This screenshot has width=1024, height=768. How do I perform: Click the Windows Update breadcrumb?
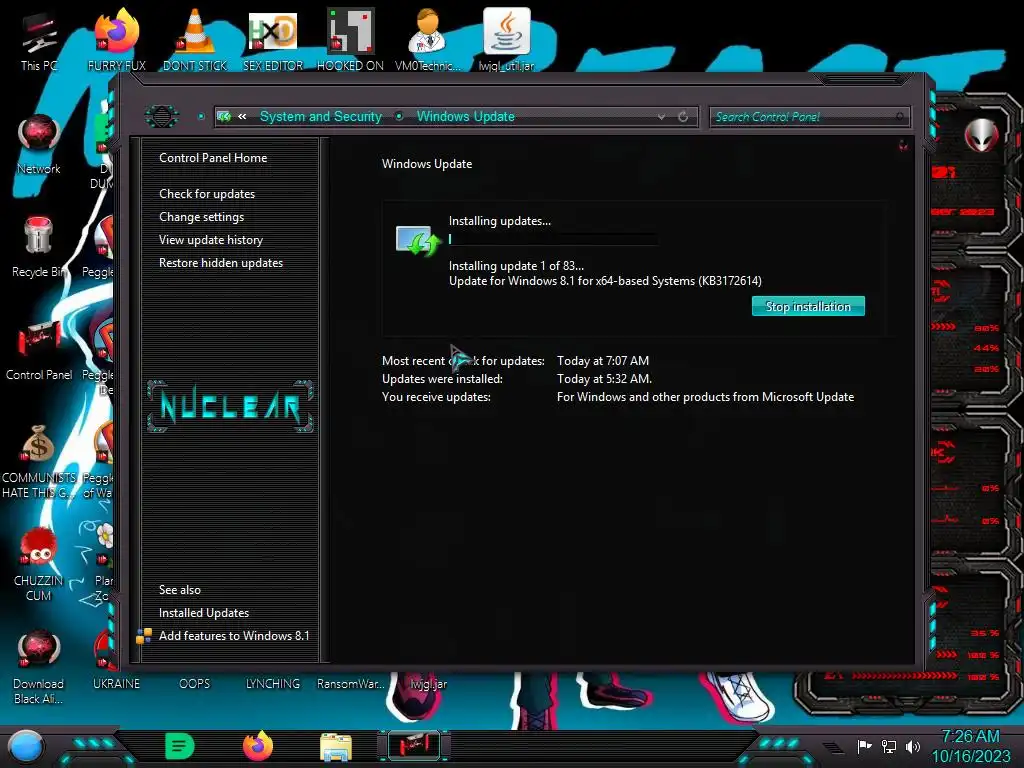pos(466,116)
